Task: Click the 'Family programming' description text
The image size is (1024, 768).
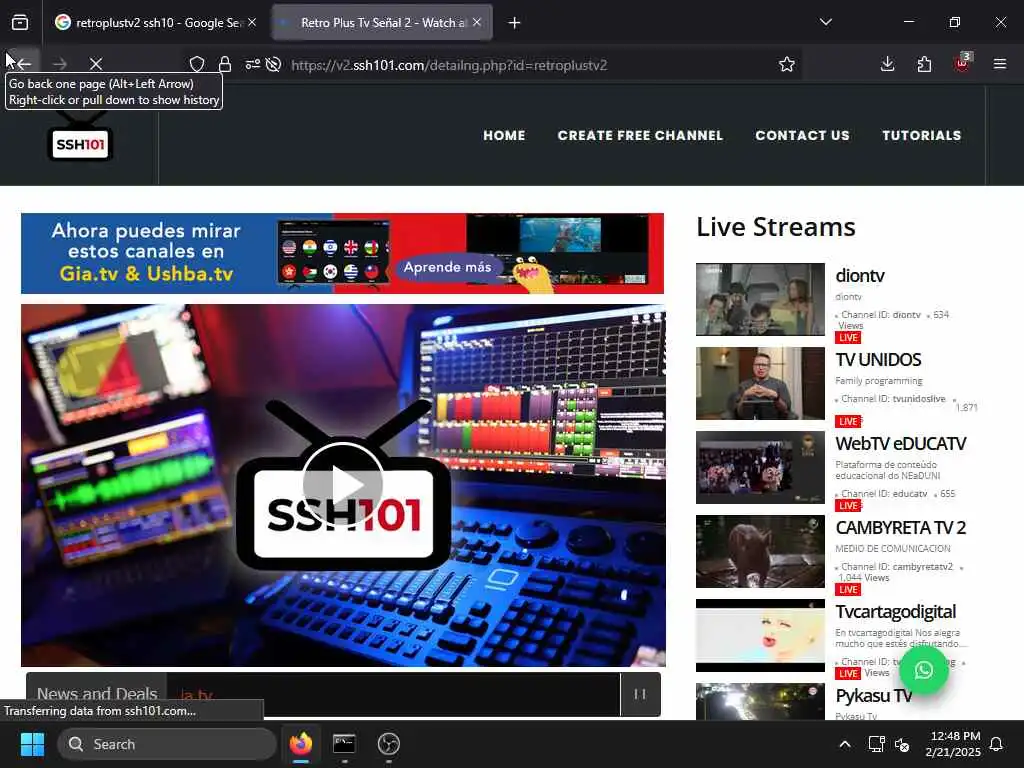Action: coord(879,381)
